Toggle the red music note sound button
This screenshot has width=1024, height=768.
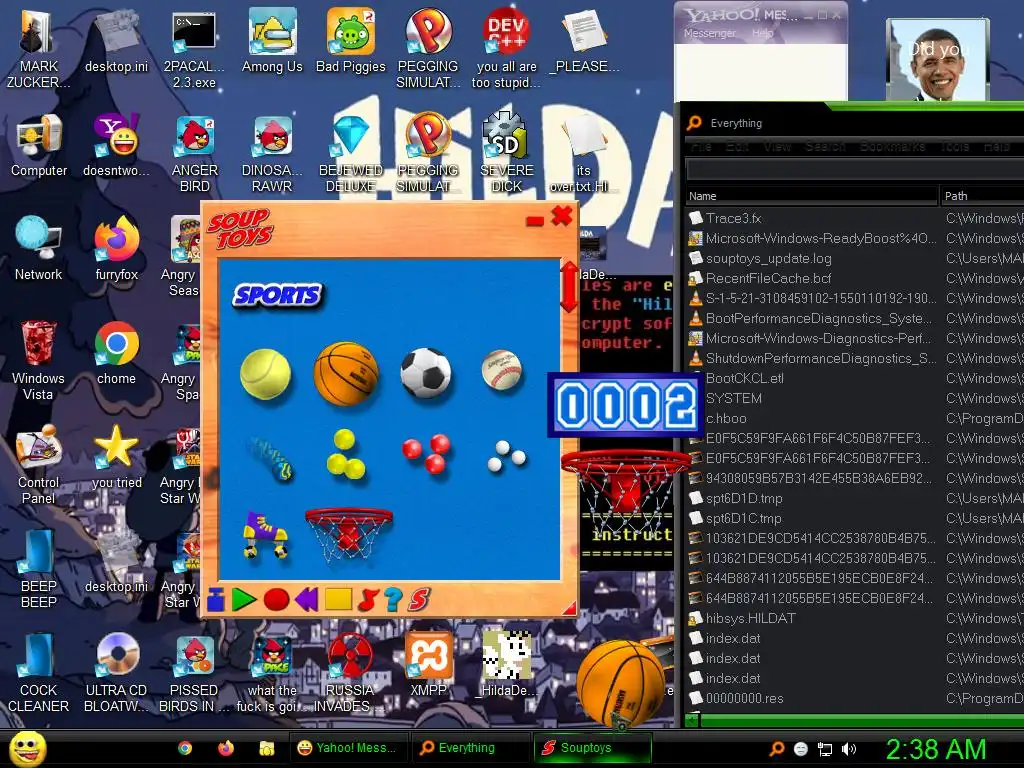pos(368,599)
